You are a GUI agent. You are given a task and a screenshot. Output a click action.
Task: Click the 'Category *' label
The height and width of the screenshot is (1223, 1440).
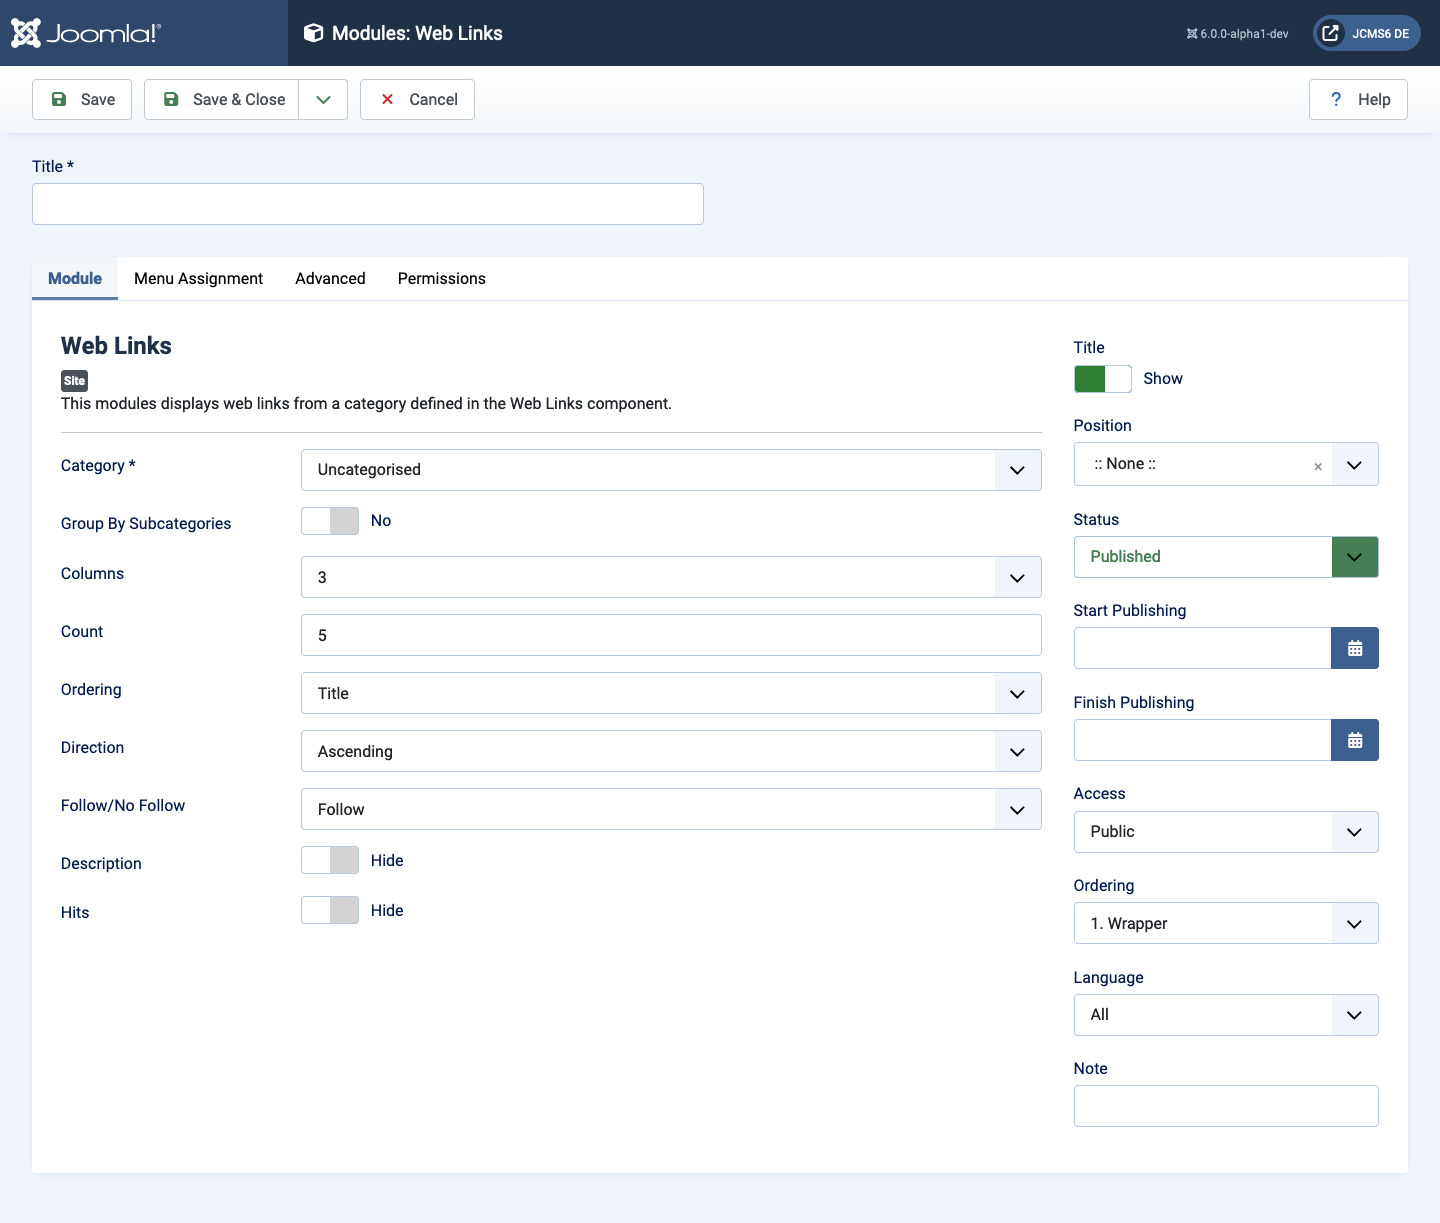[x=98, y=465]
